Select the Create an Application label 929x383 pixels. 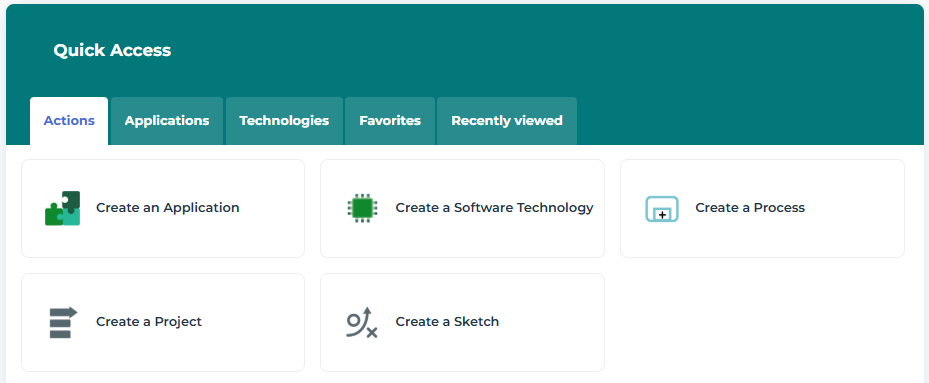point(168,208)
